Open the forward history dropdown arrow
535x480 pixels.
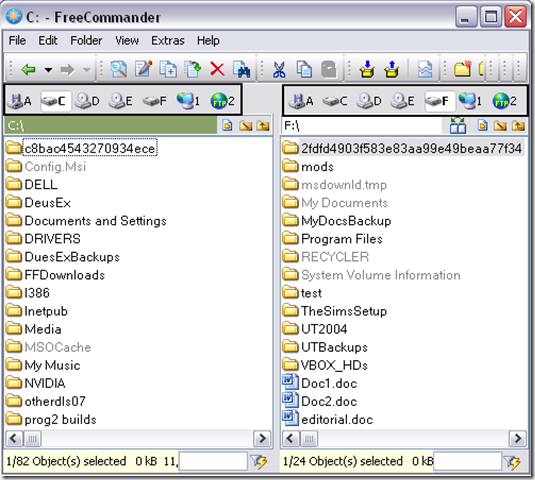87,70
